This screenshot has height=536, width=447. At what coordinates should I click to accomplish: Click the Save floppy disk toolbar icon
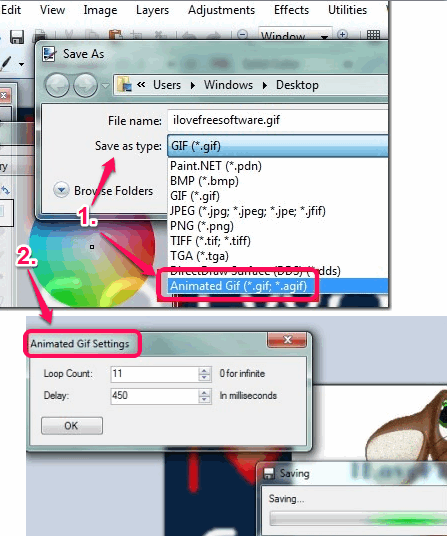click(16, 37)
